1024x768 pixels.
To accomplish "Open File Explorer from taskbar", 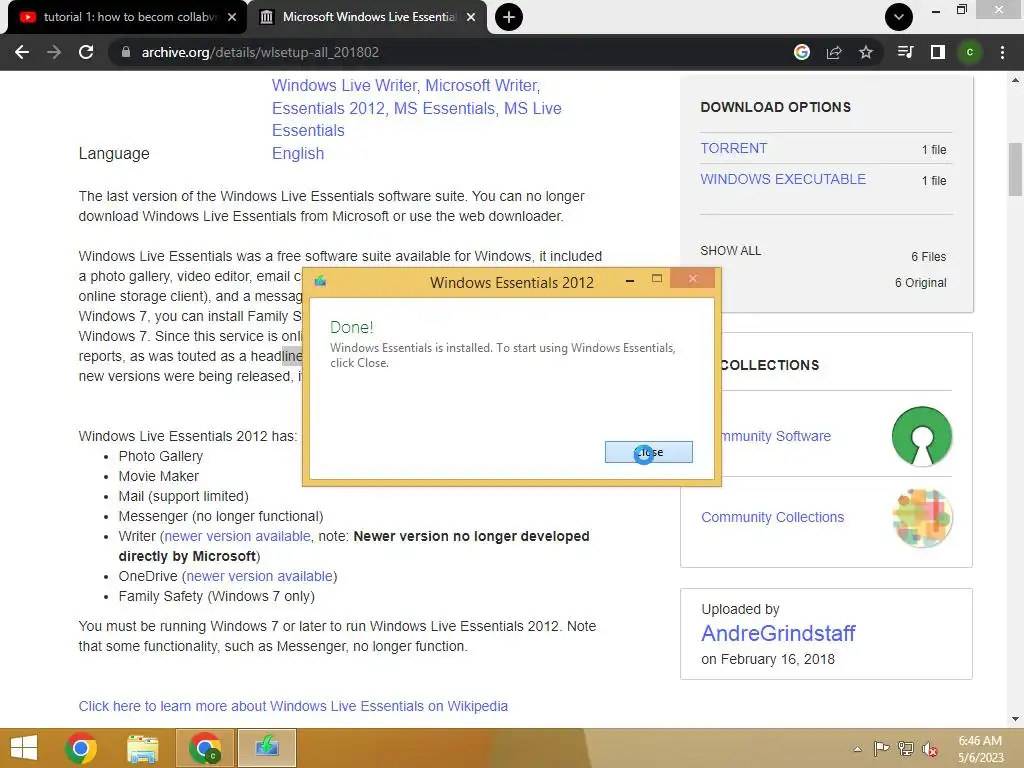I will pyautogui.click(x=143, y=748).
